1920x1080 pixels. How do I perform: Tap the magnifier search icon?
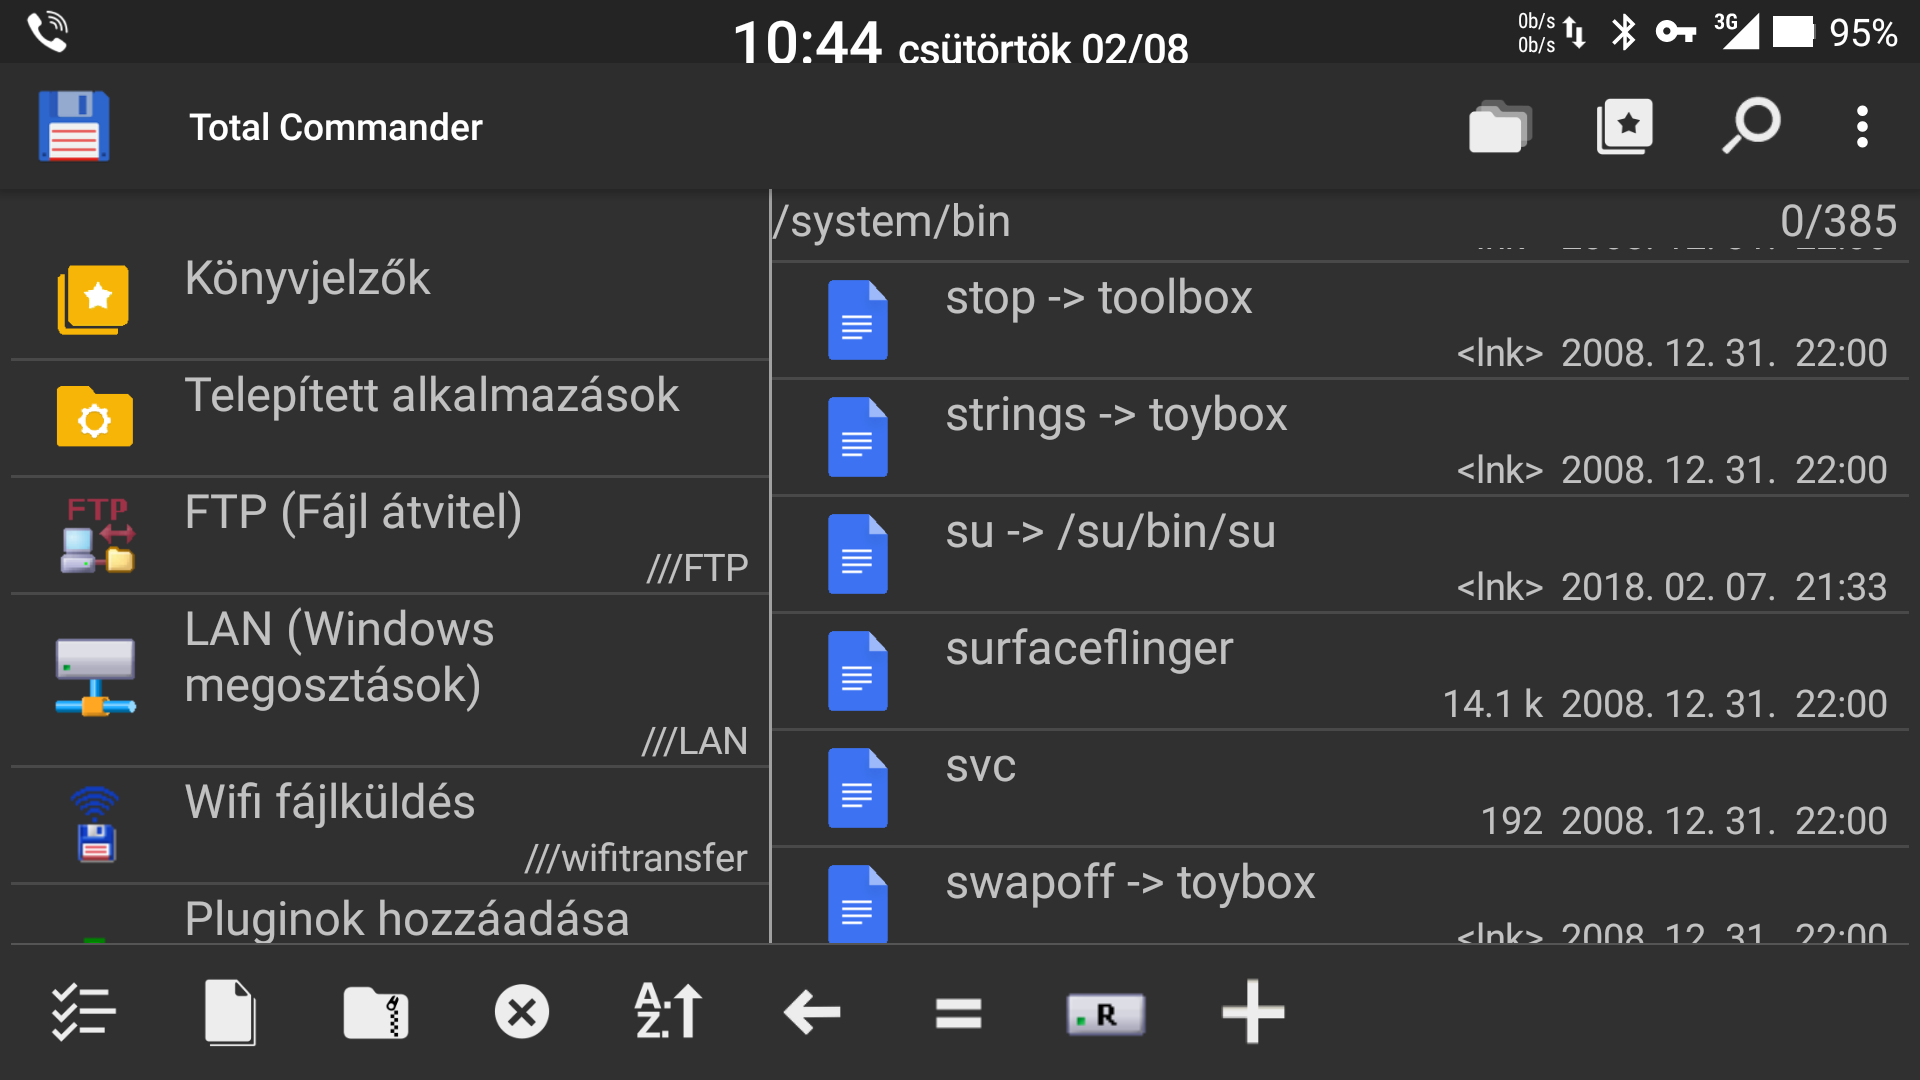(x=1751, y=127)
